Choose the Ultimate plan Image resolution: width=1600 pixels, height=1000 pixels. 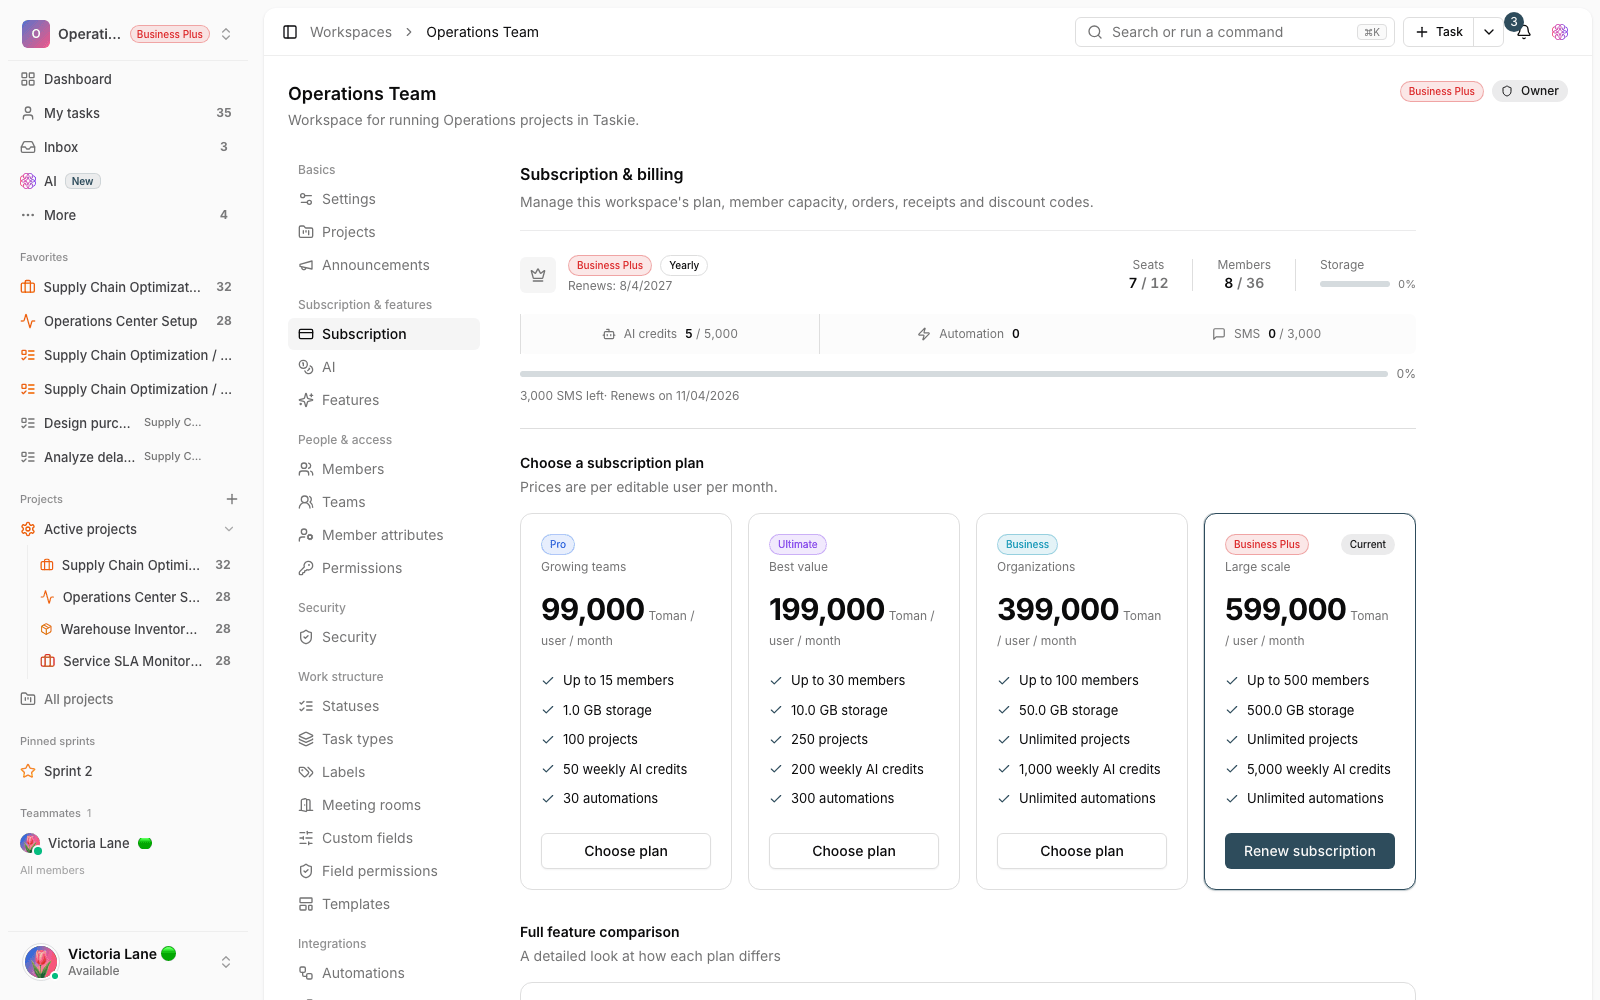(854, 851)
